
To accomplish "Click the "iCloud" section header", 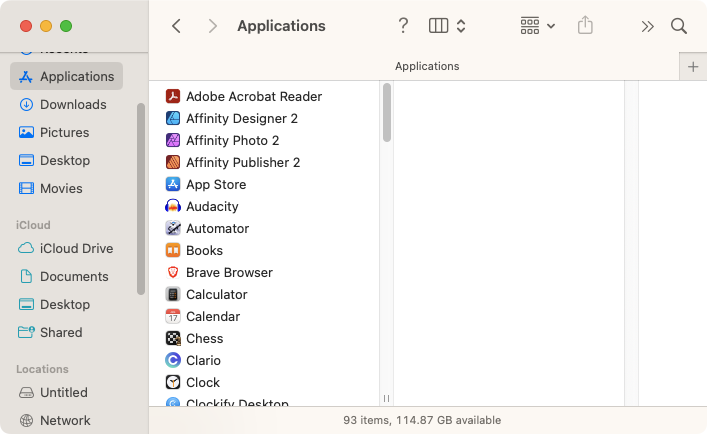I will [x=33, y=225].
